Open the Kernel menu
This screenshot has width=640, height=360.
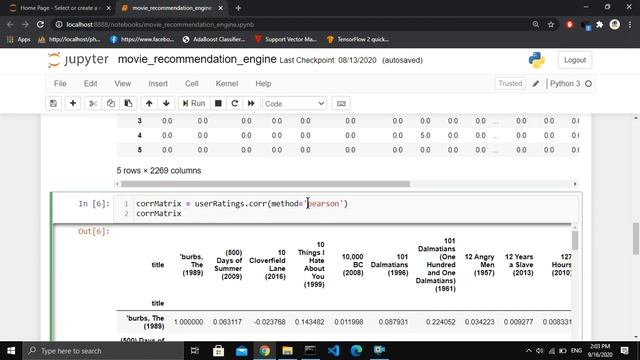(227, 84)
